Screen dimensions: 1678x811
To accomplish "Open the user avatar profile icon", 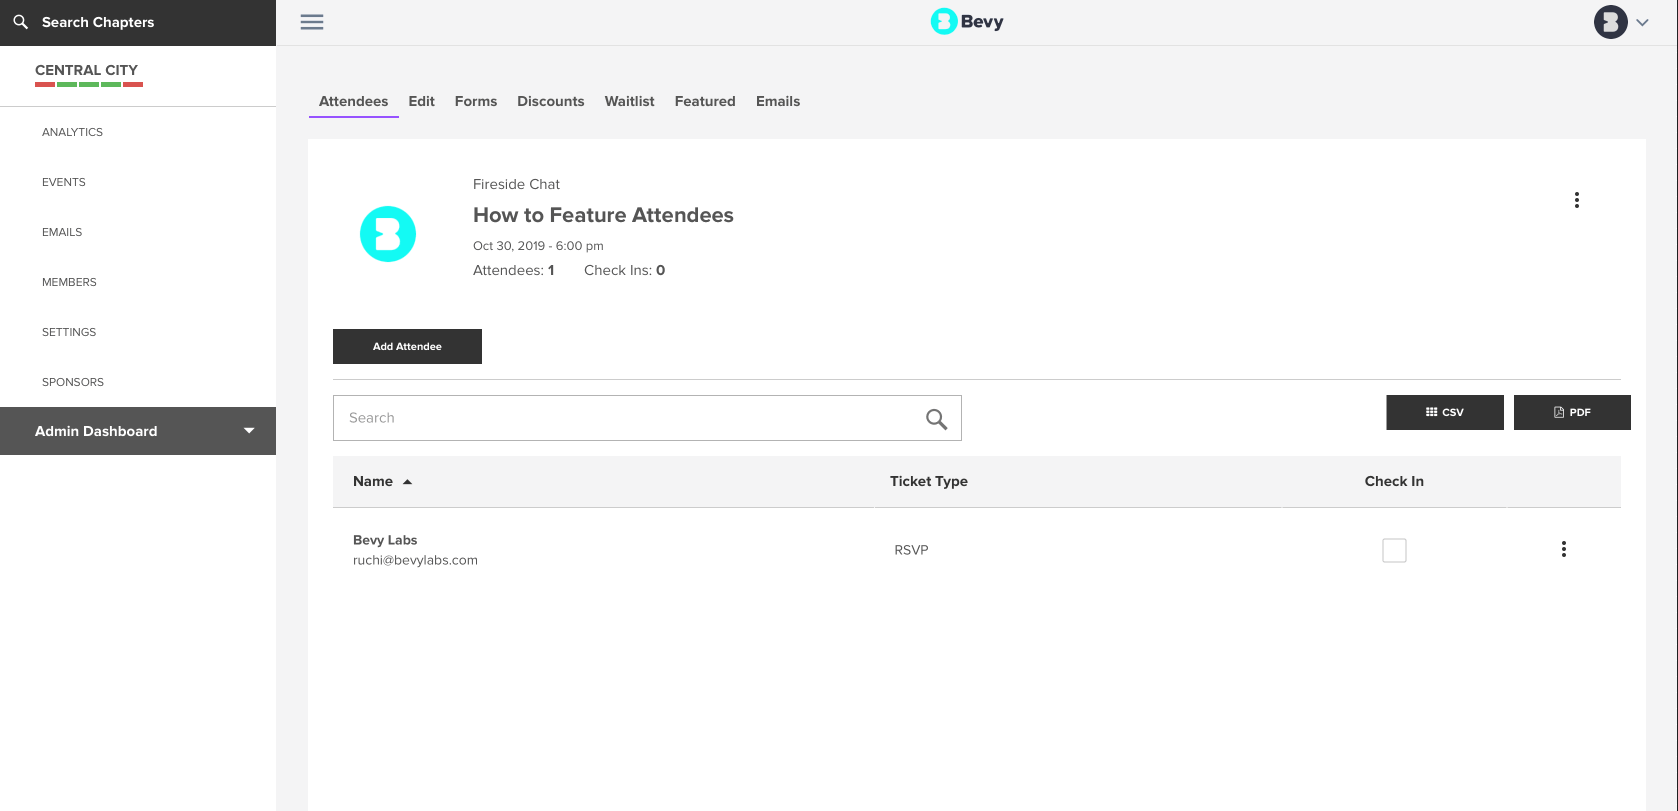I will [x=1610, y=22].
